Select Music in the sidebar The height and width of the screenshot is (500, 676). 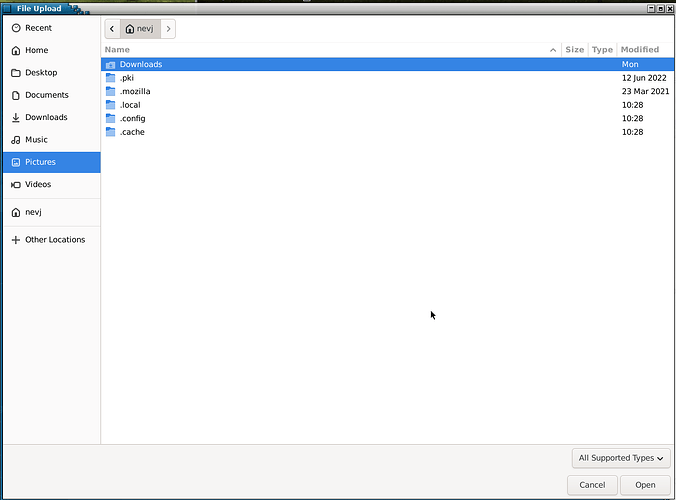click(52, 140)
